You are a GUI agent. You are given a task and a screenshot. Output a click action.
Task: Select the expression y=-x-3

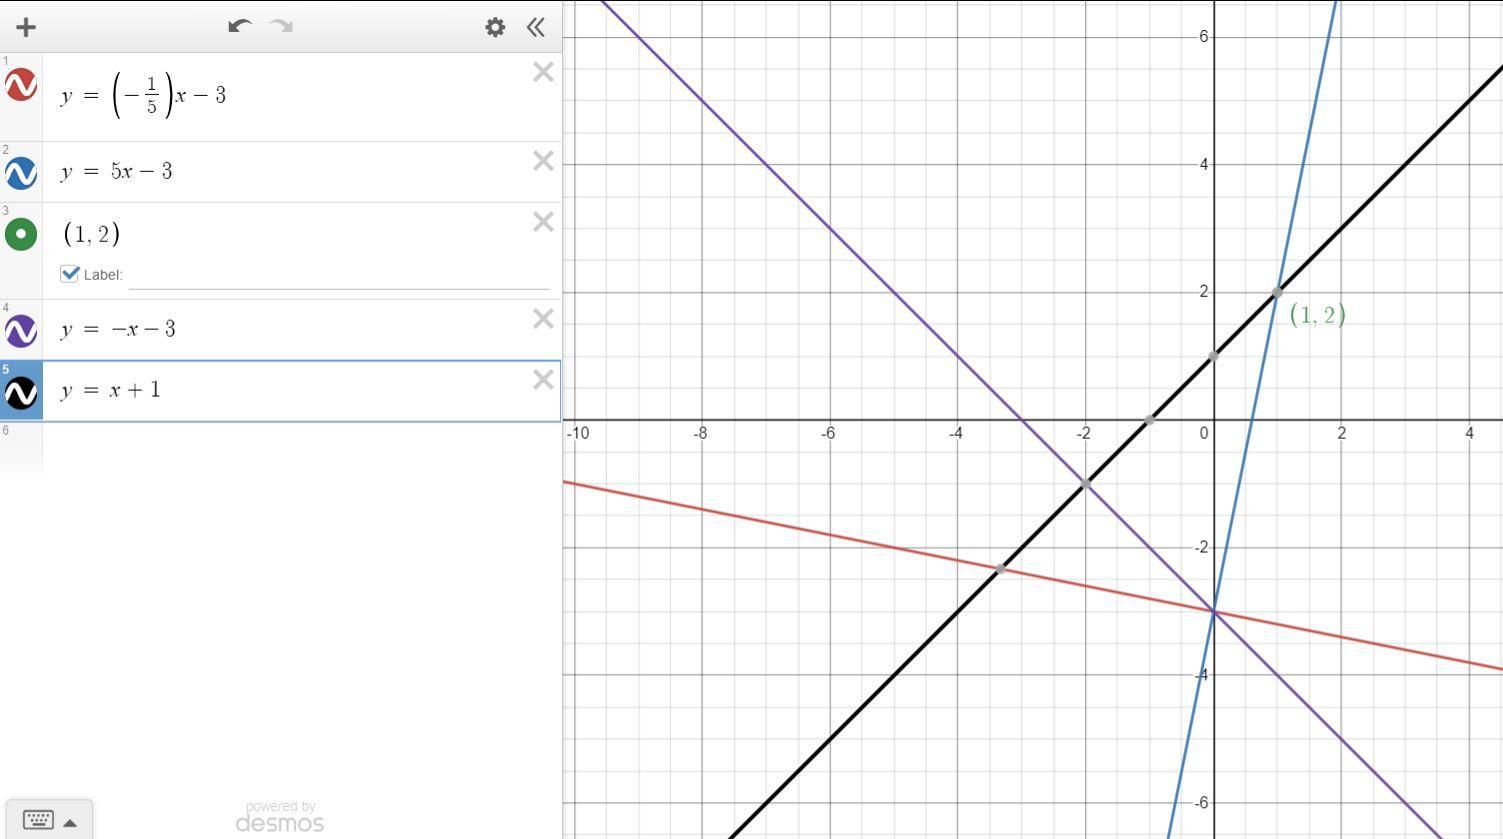(118, 329)
